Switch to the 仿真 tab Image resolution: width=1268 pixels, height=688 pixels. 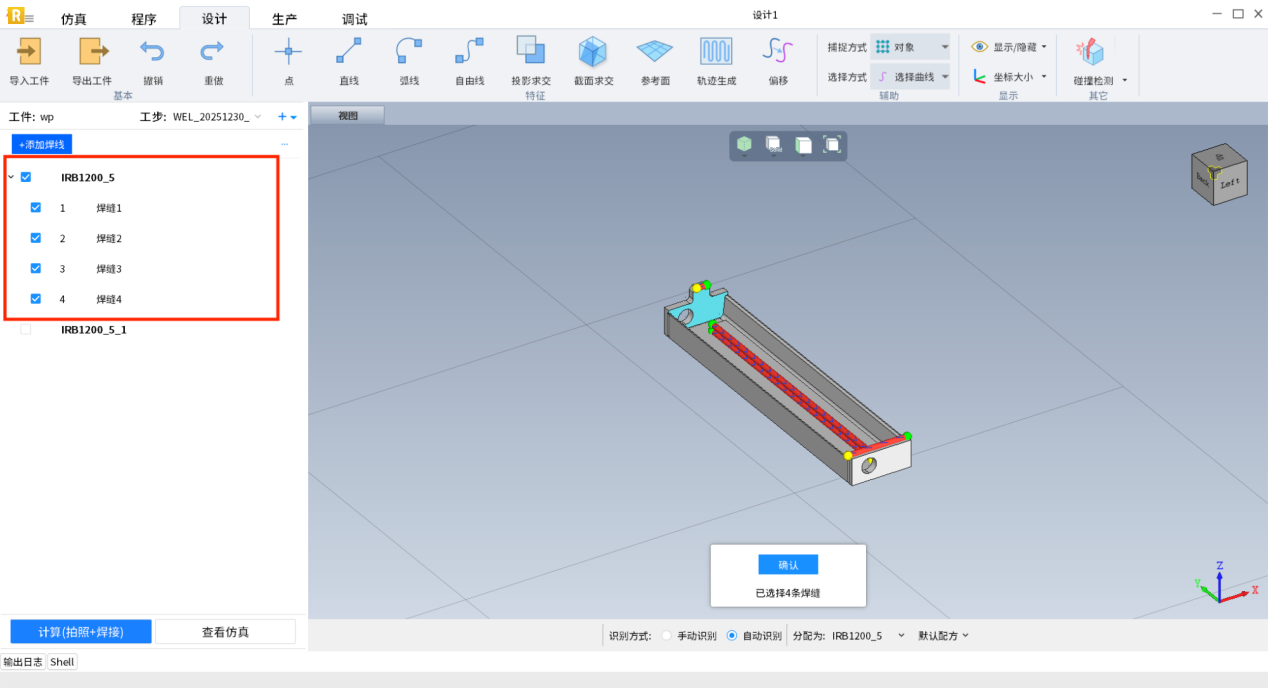pos(74,19)
